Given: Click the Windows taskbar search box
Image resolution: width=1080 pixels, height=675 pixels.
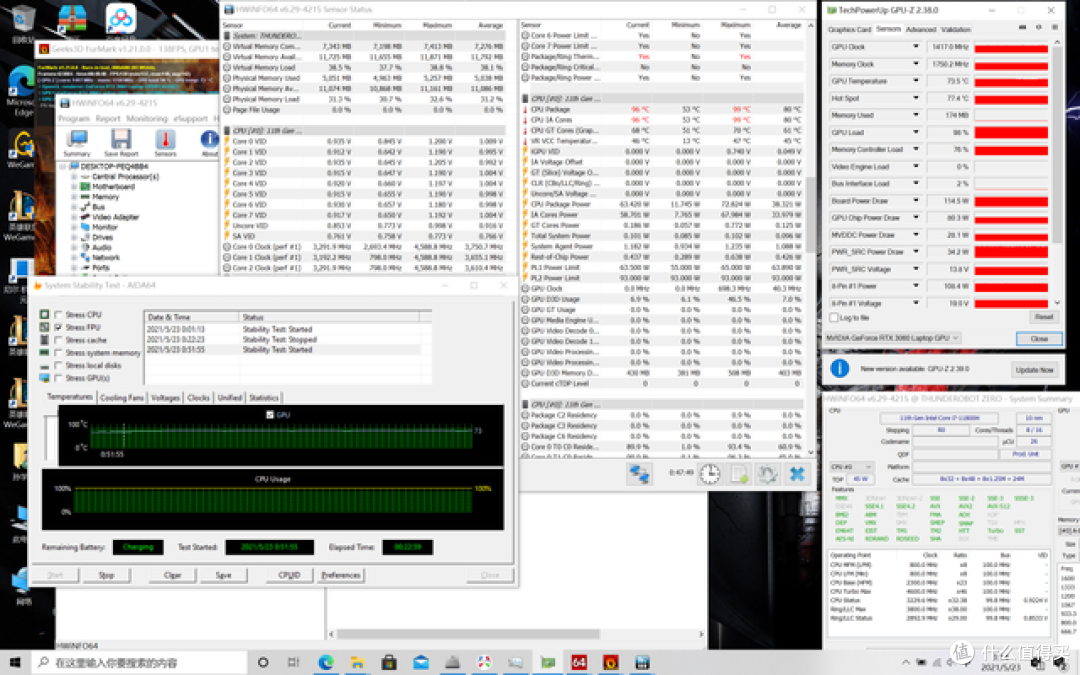Looking at the screenshot, I should (x=139, y=663).
